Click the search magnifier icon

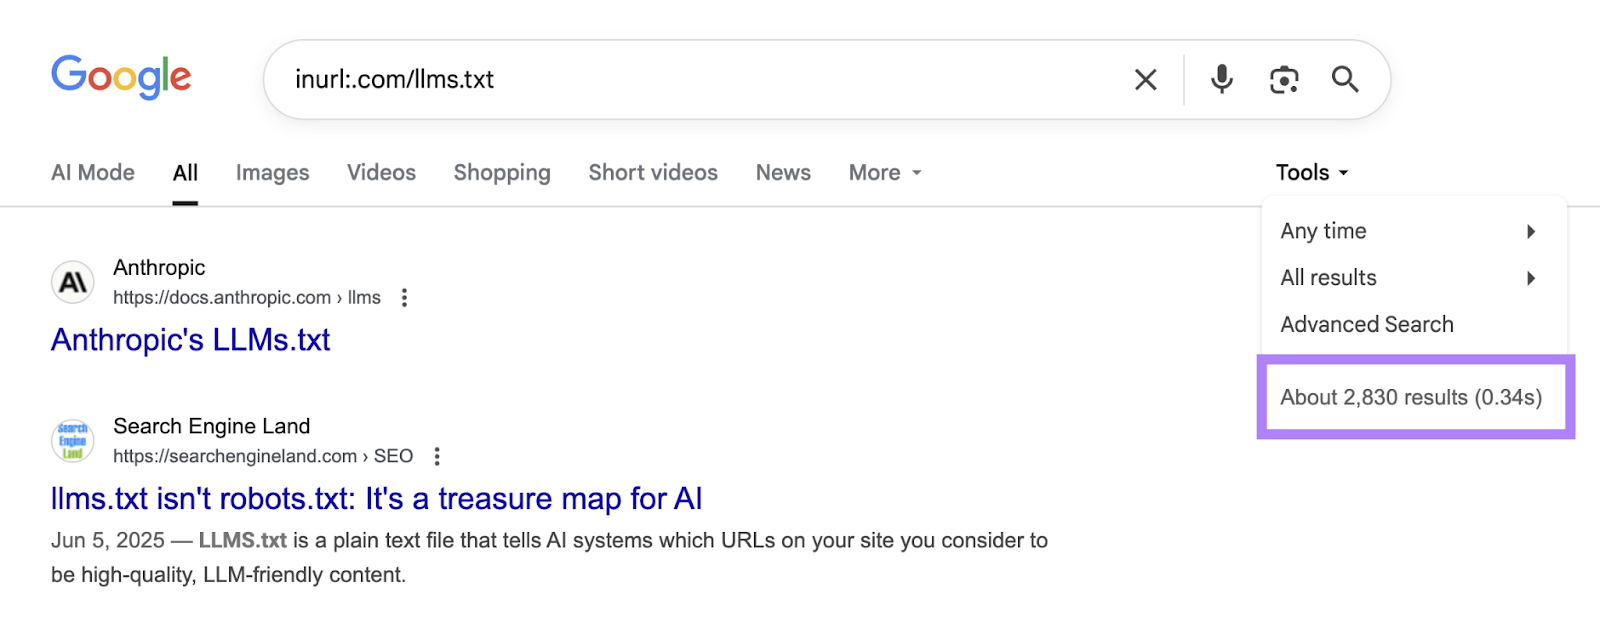click(x=1345, y=79)
